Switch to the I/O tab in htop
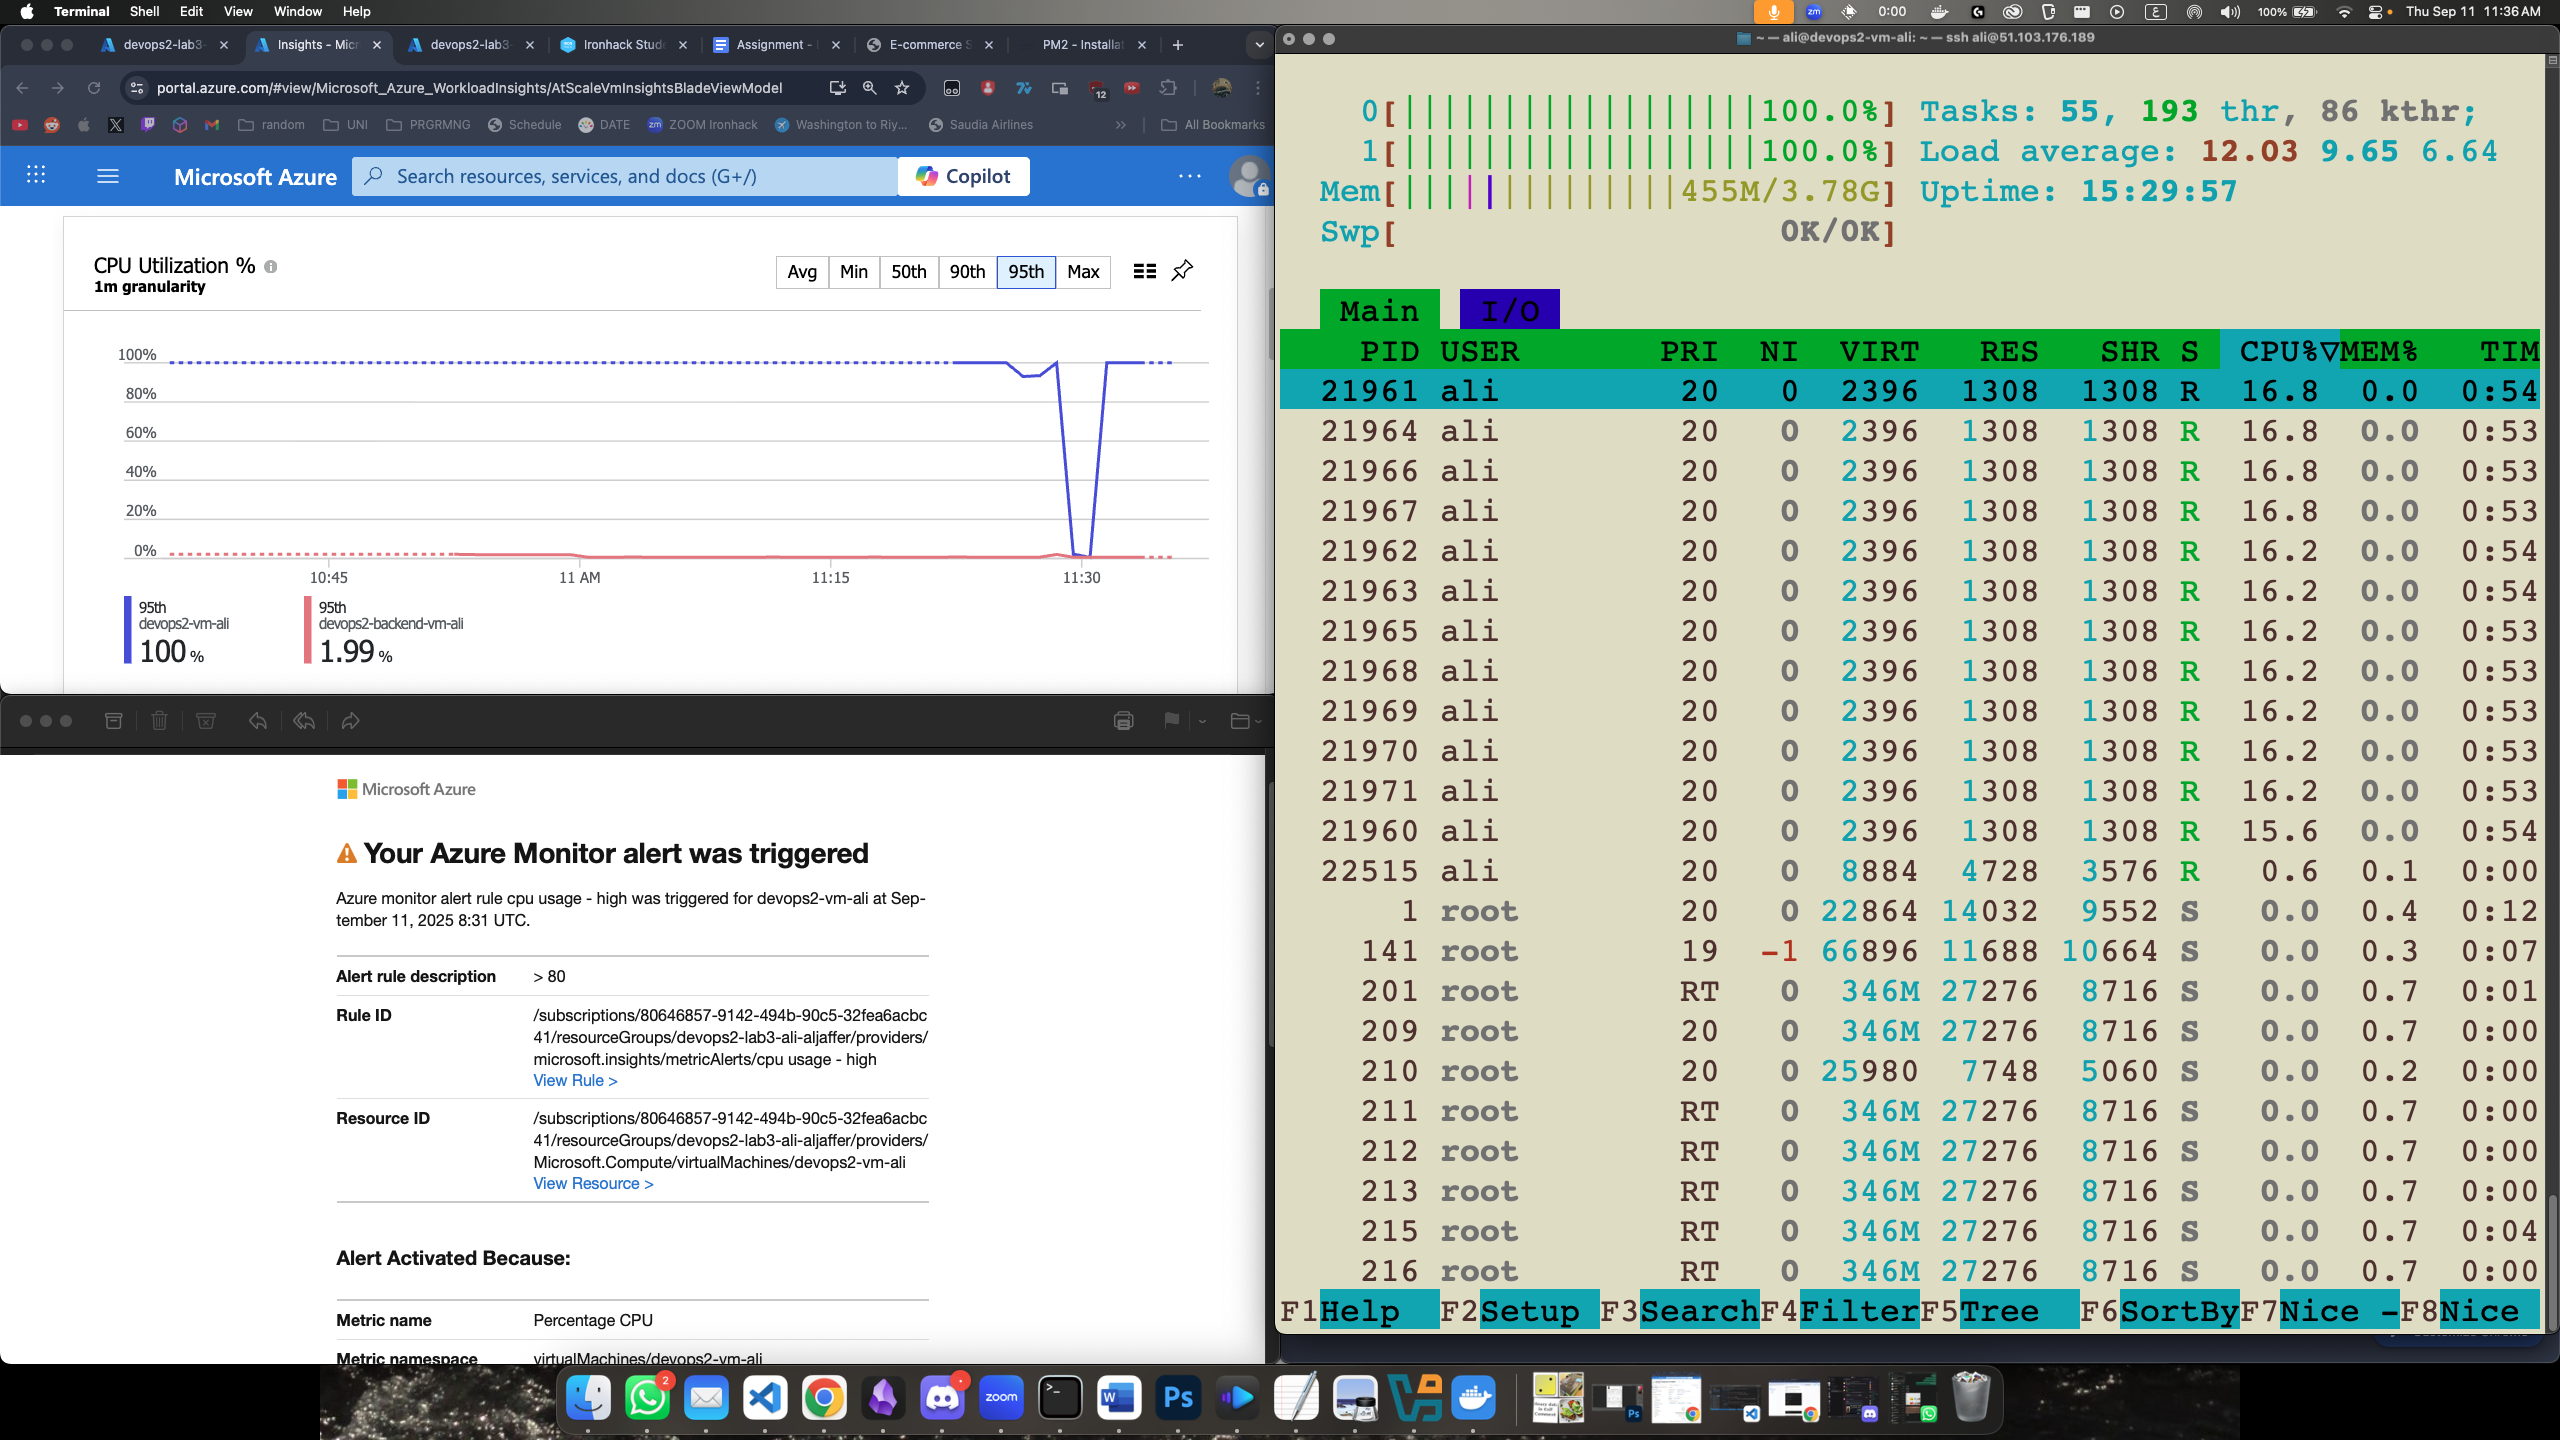 coord(1509,311)
